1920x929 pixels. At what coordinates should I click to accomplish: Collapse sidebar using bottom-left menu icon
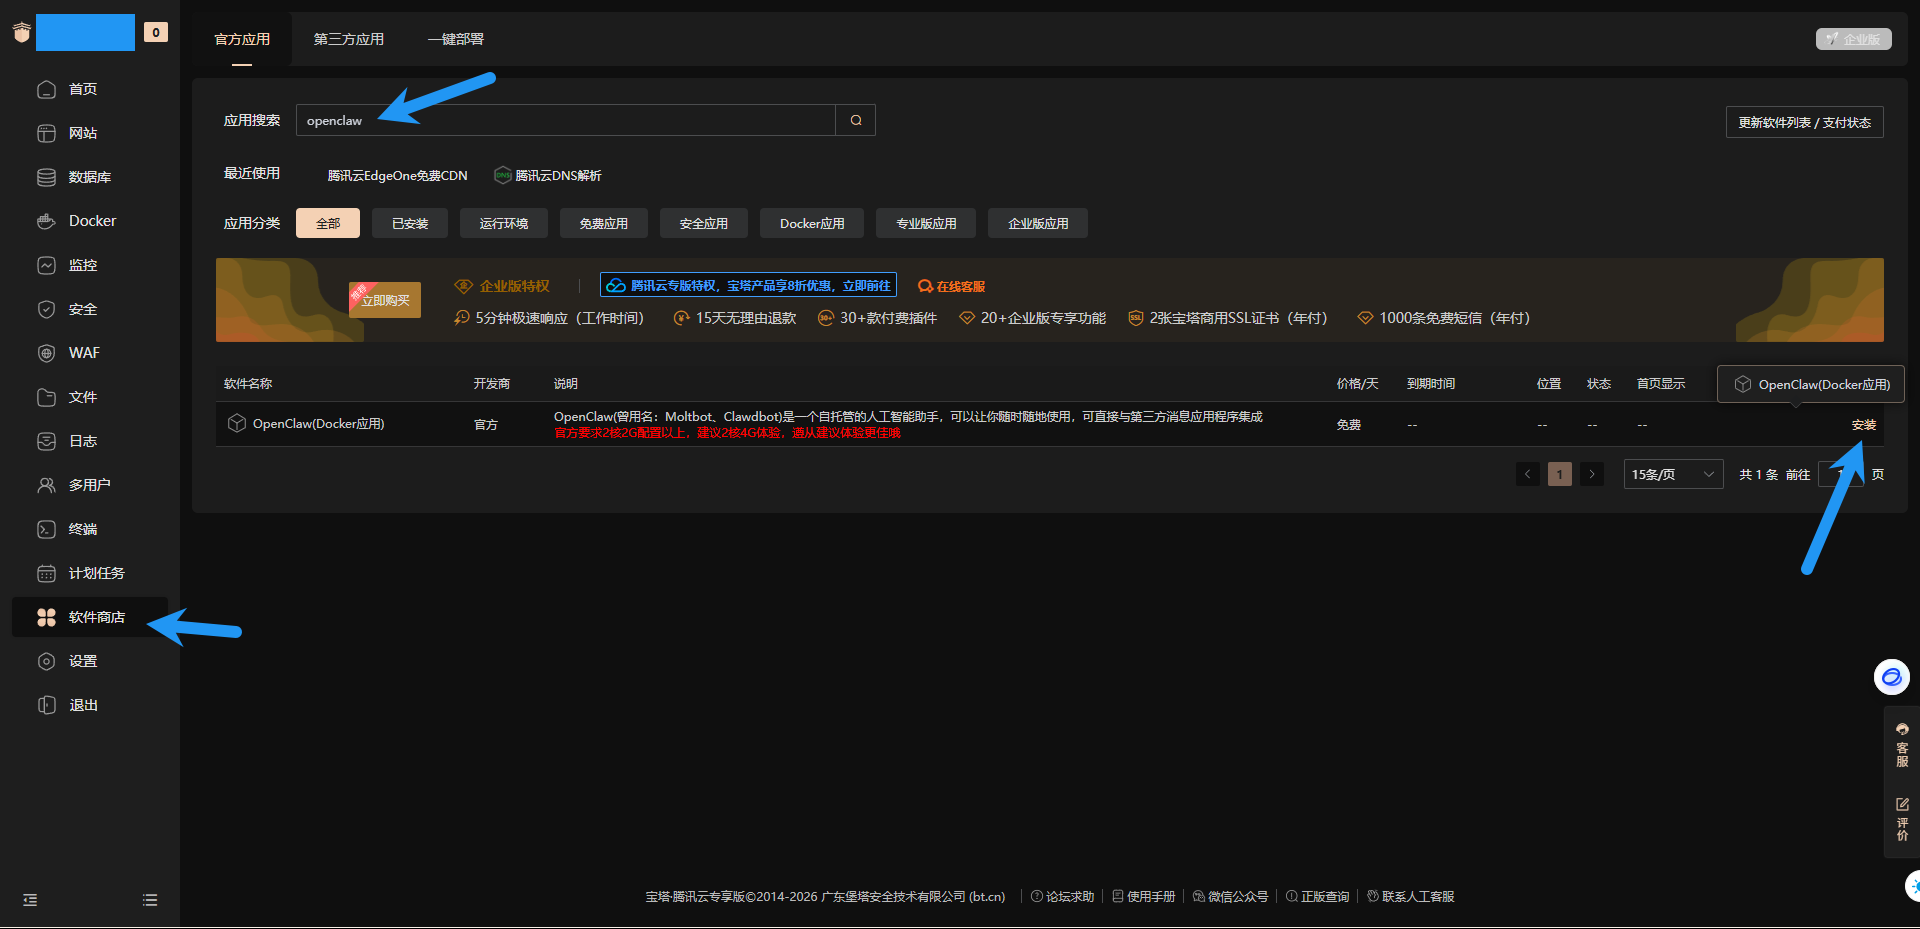point(30,900)
